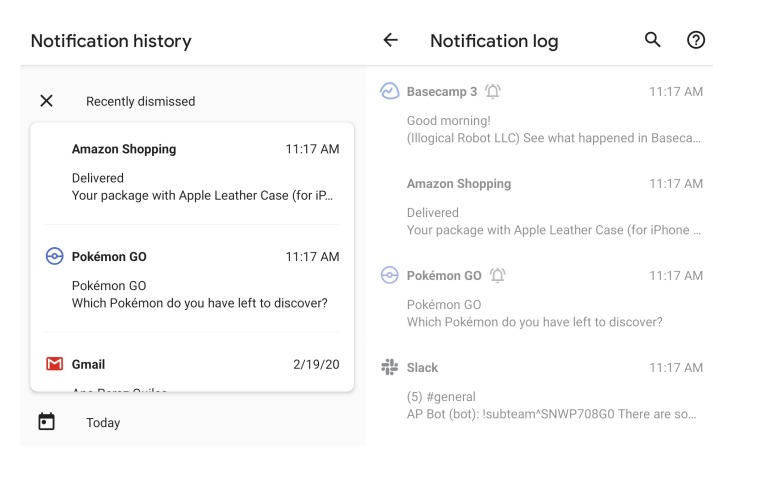Click the Gmail envelope icon
The image size is (780, 480).
55,365
